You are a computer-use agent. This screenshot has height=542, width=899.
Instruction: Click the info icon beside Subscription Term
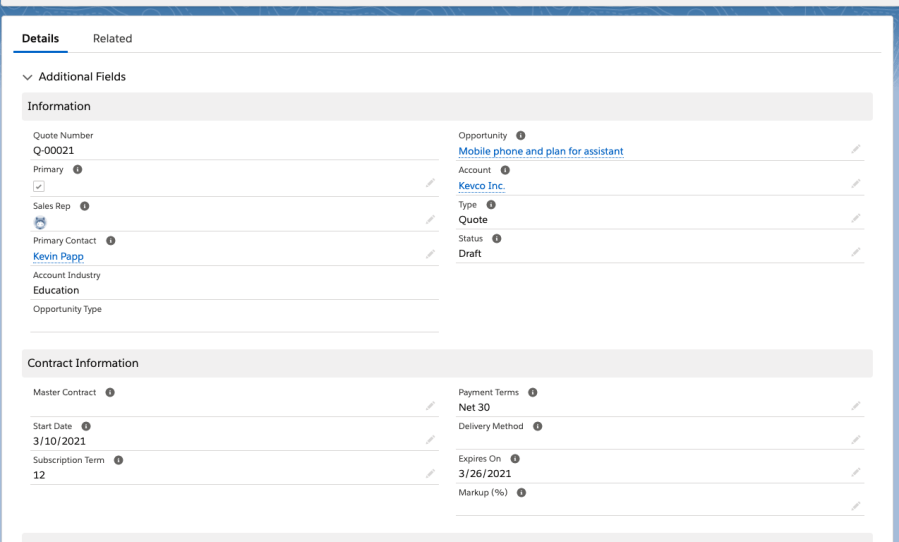tap(118, 460)
